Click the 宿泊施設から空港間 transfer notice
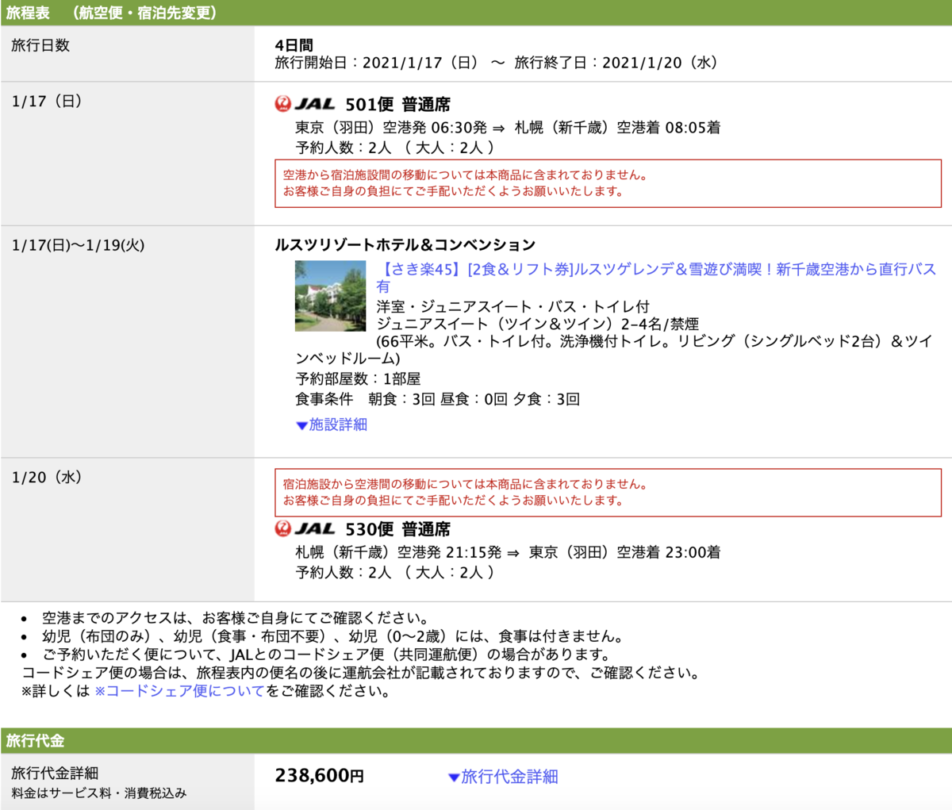The image size is (952, 810). click(608, 492)
